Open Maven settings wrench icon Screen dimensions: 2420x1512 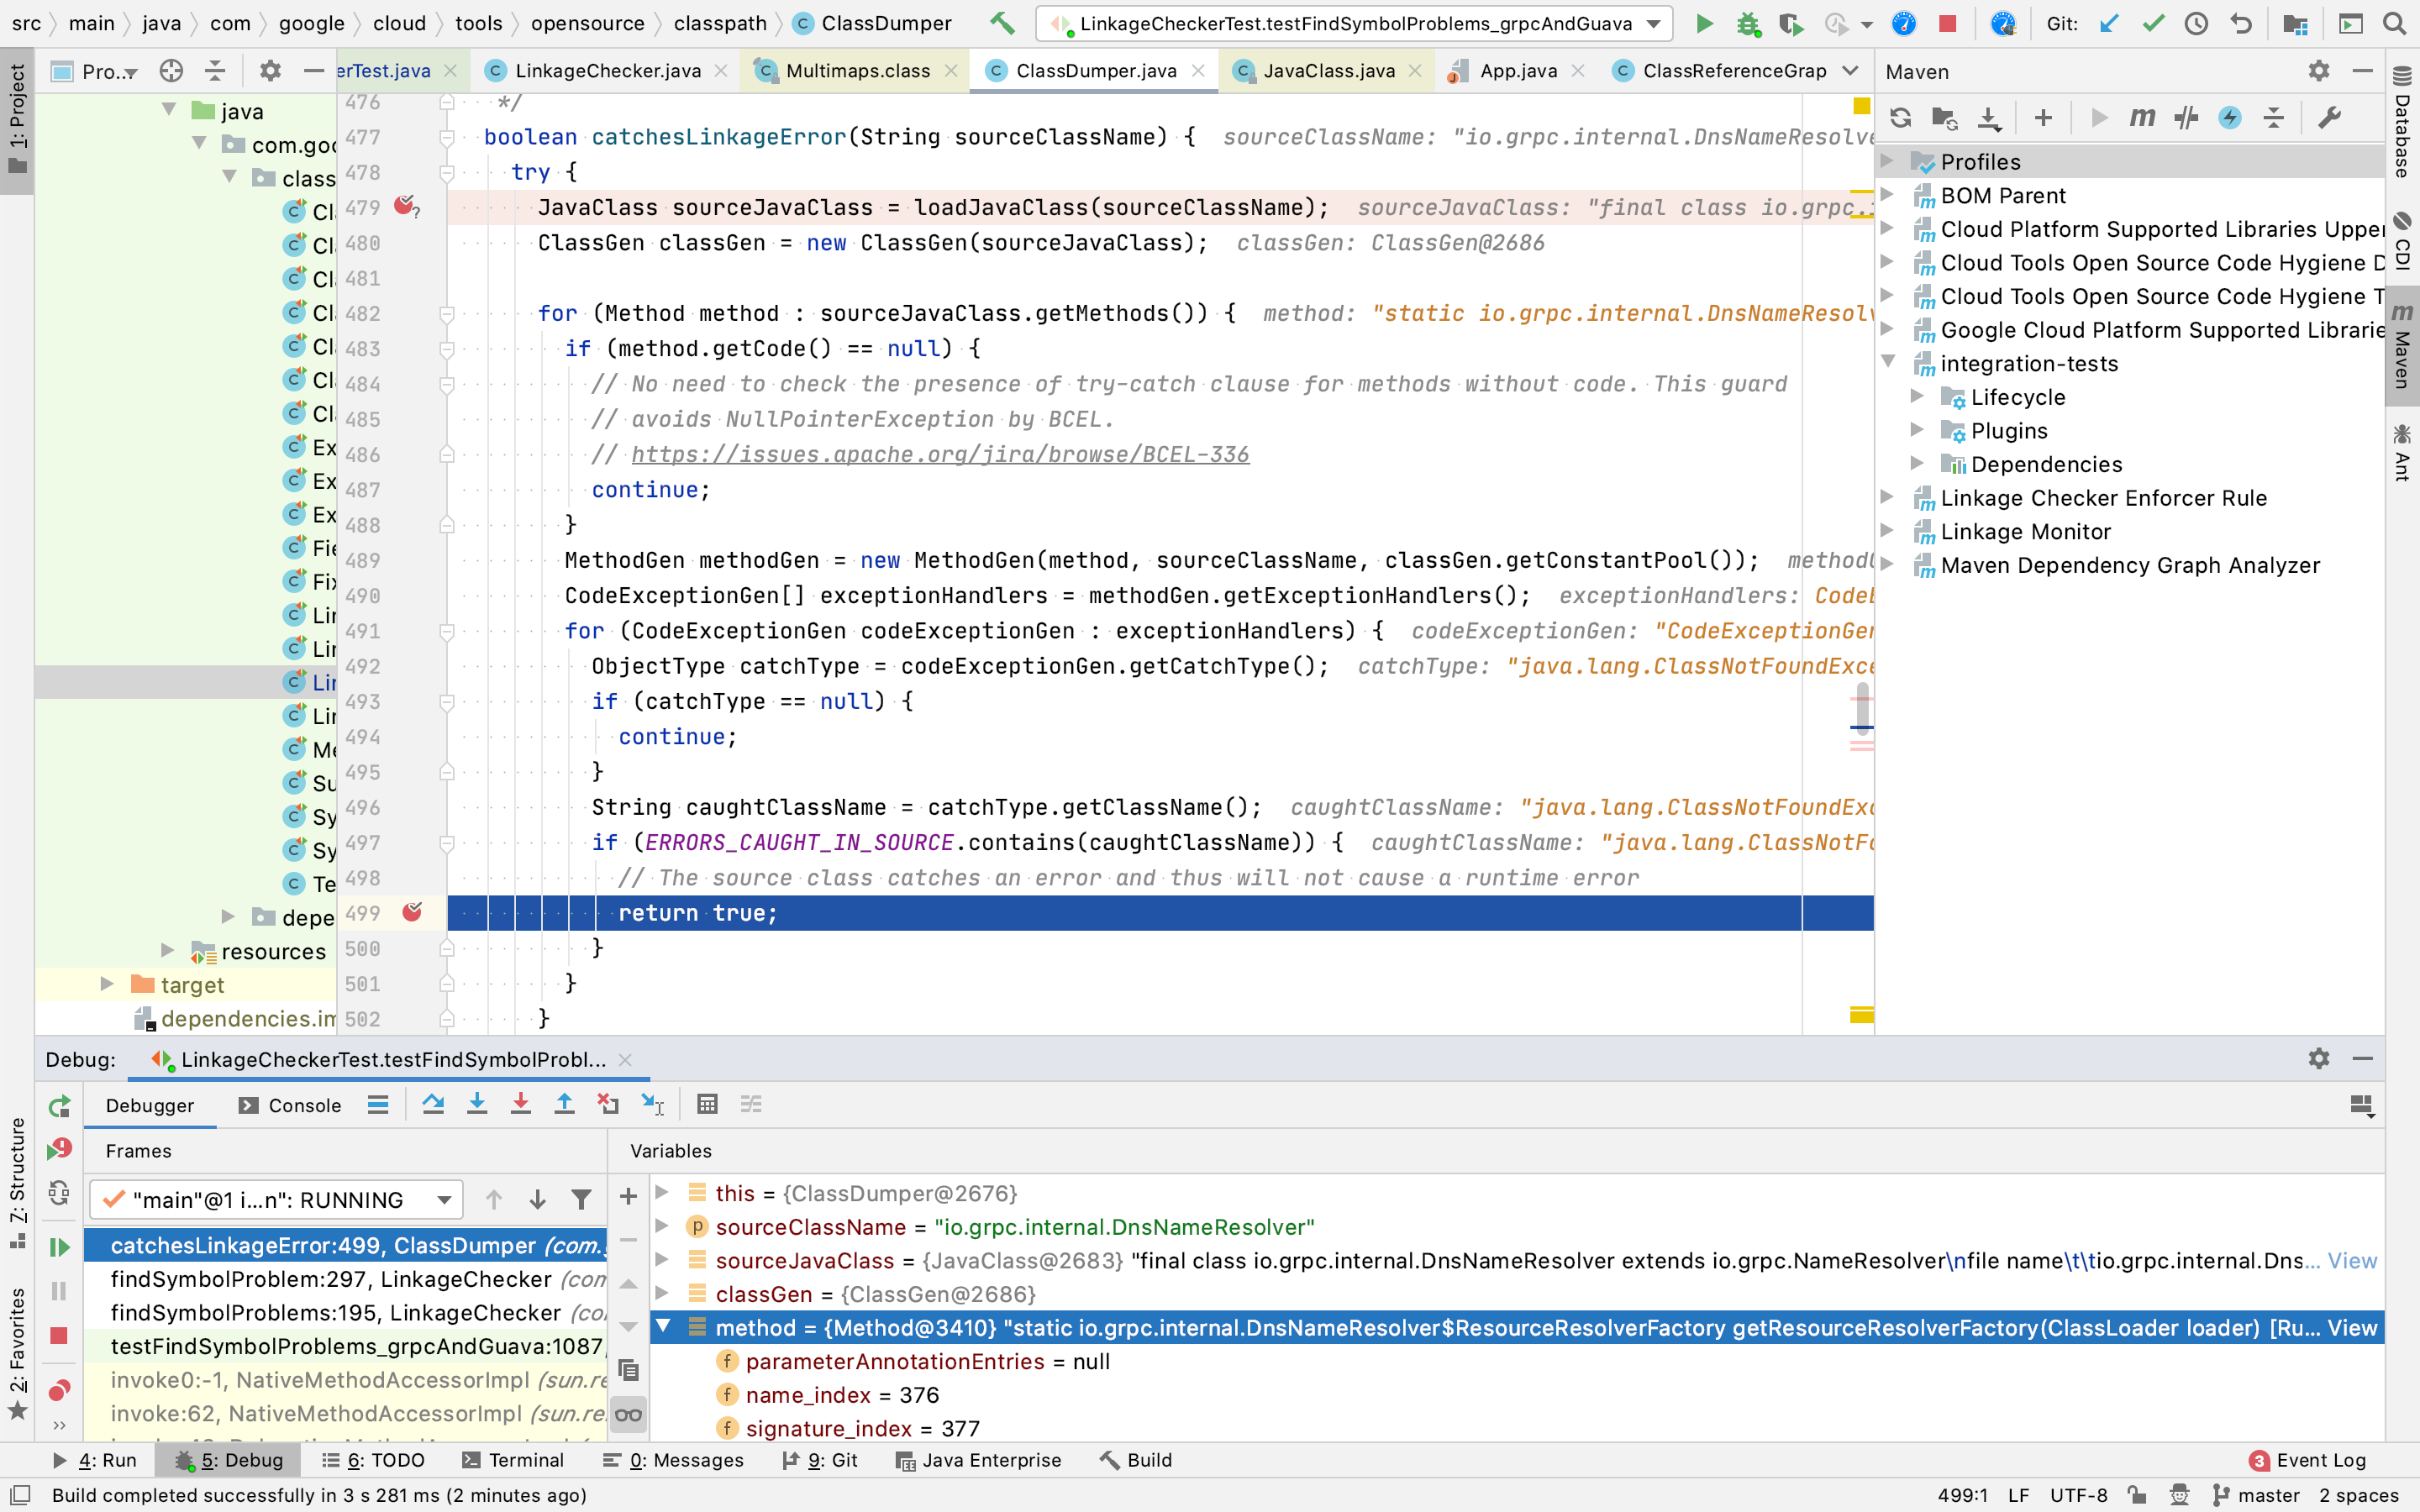2329,118
